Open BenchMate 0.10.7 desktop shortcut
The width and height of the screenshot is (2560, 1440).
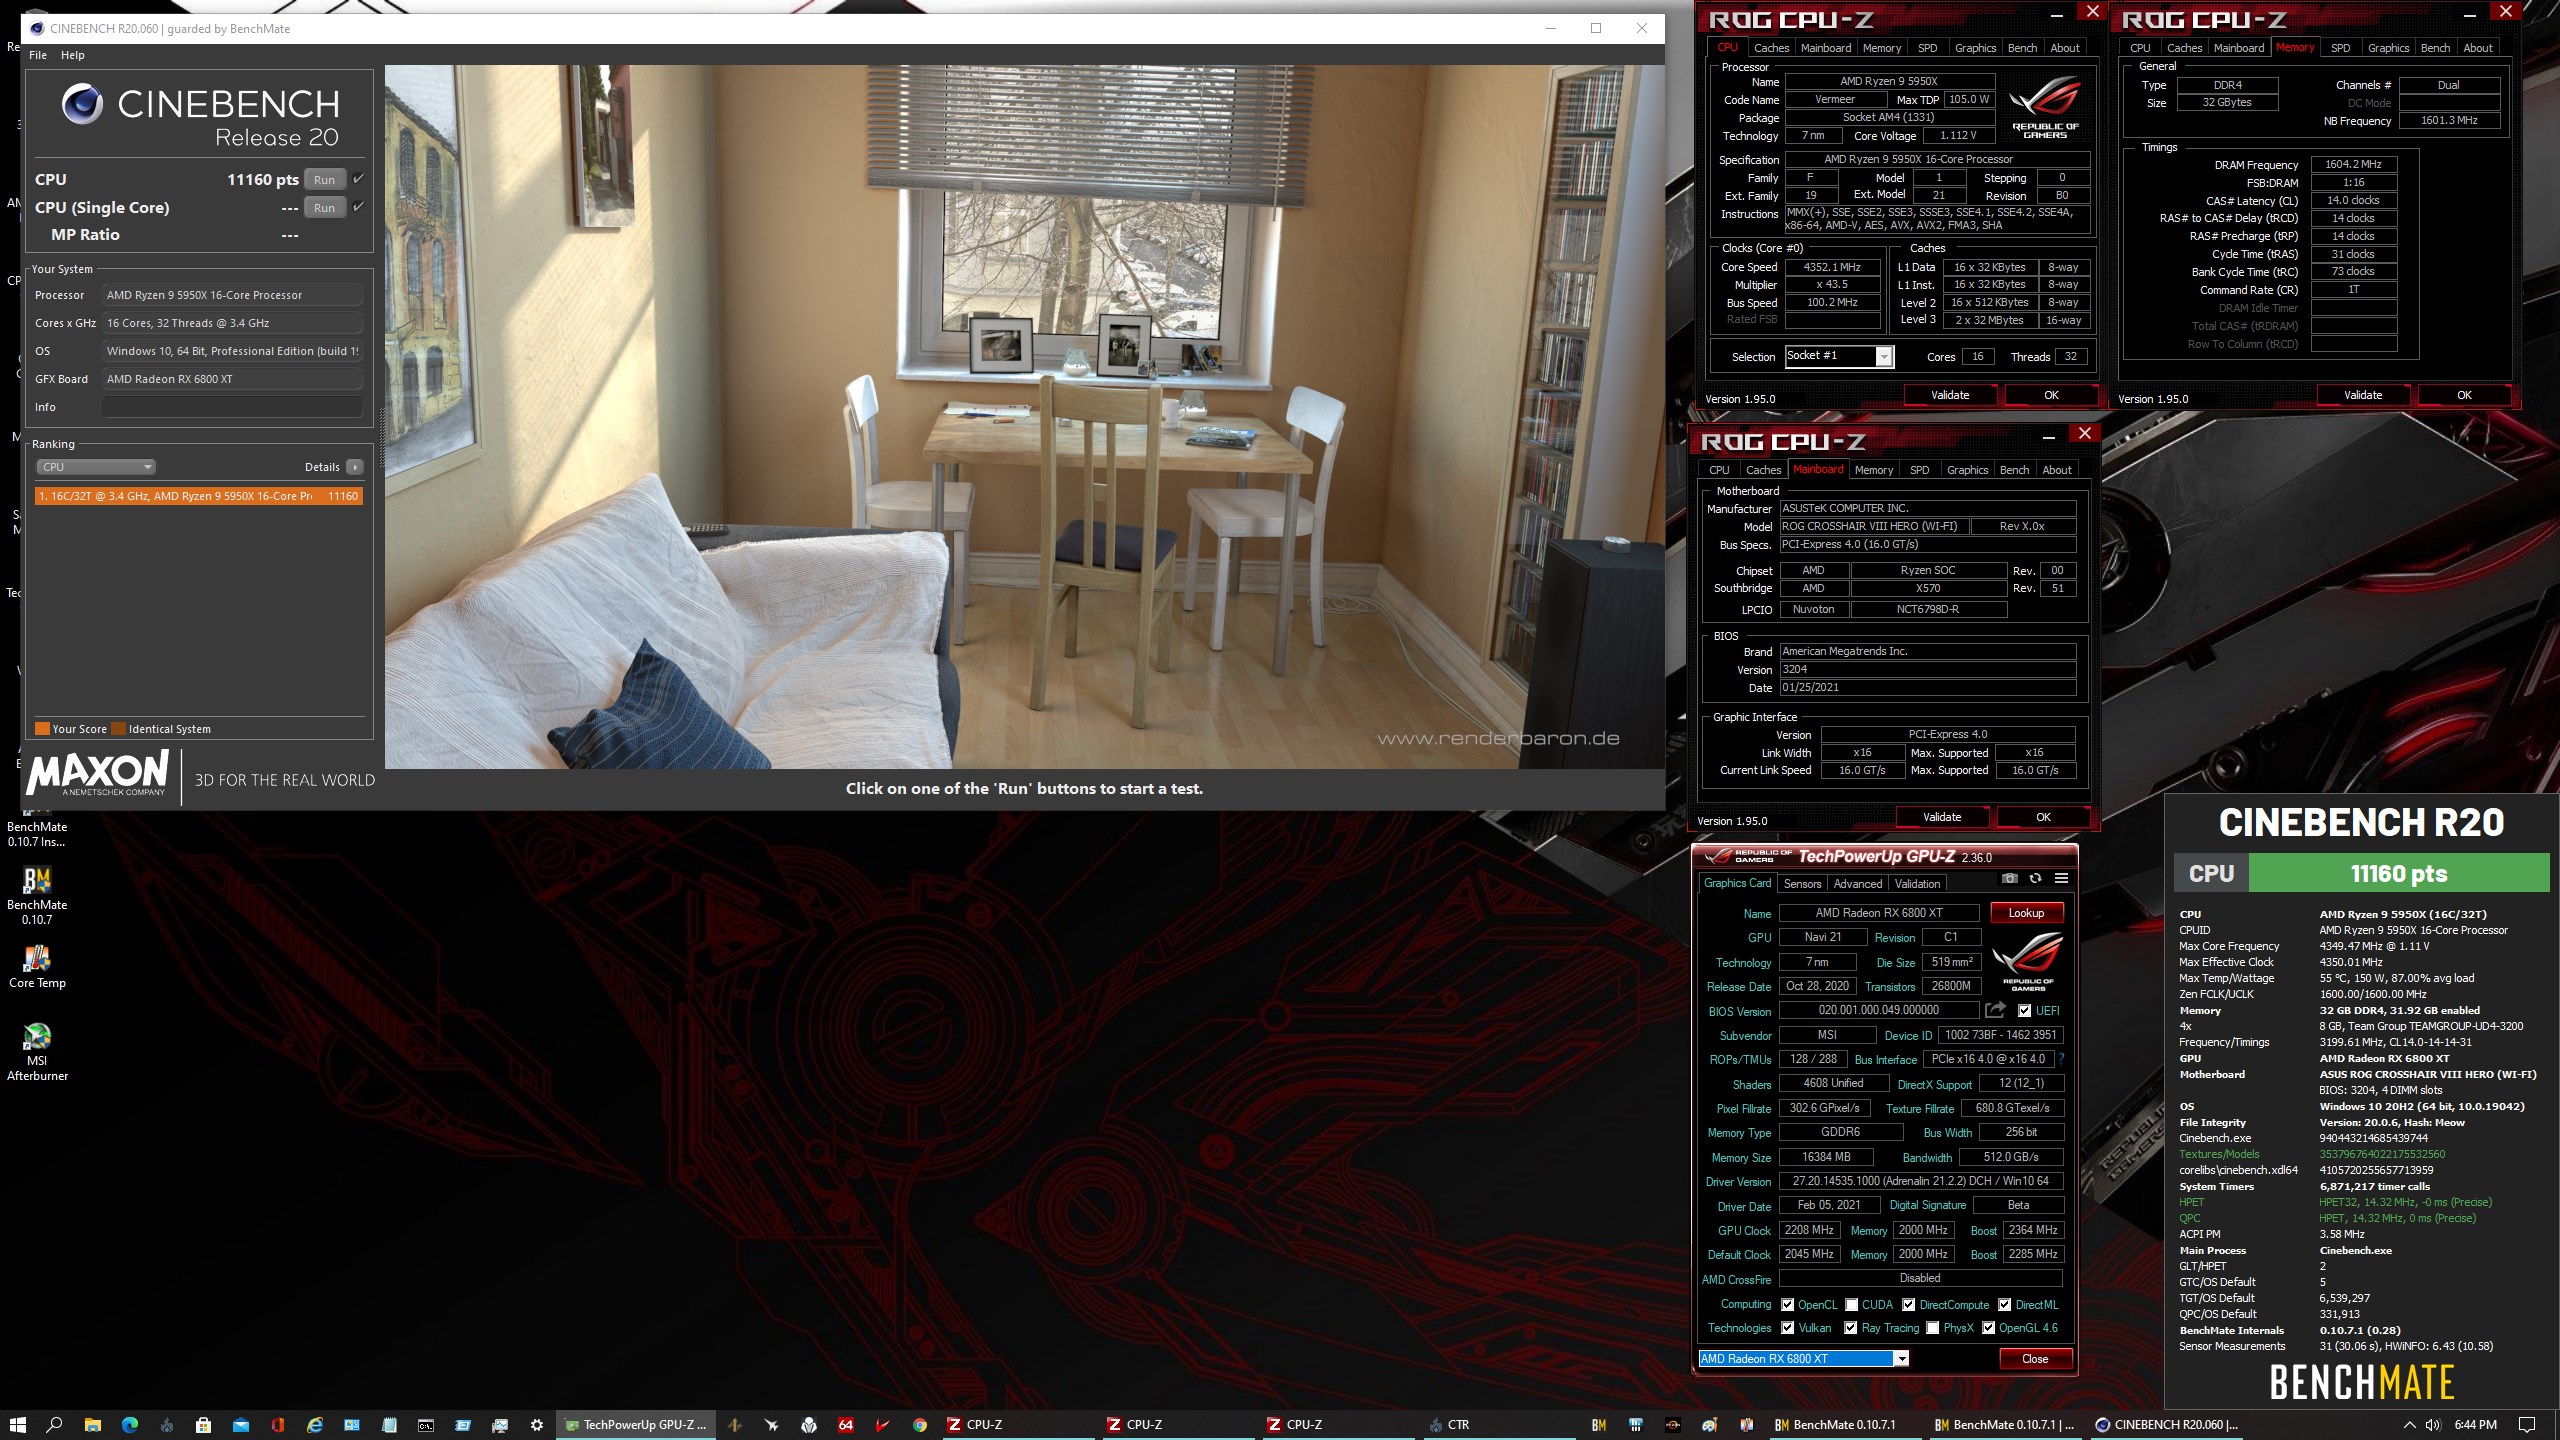tap(37, 896)
